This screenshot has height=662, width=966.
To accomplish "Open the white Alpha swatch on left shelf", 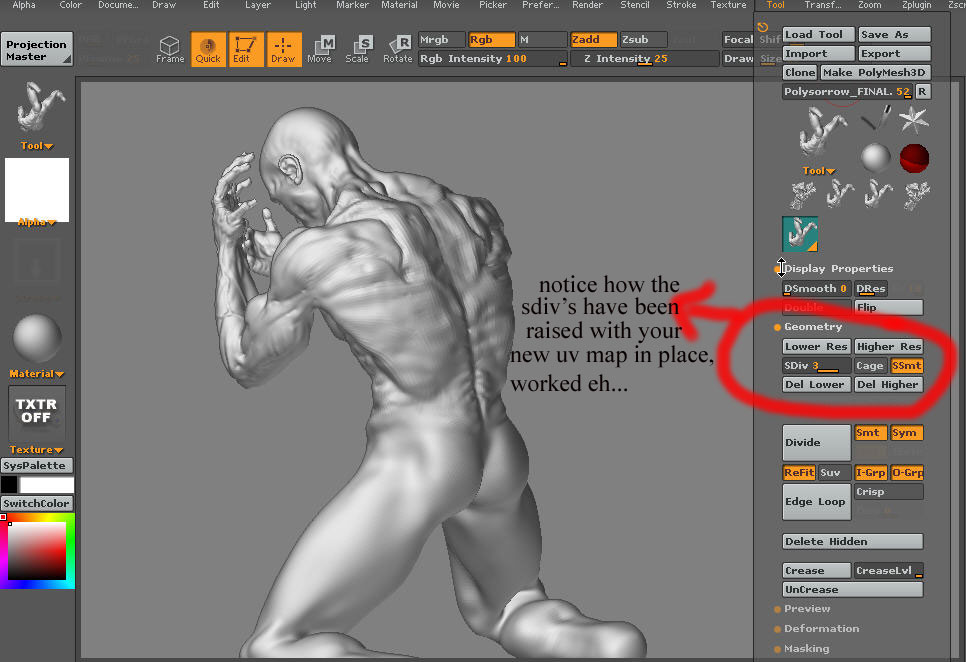I will pyautogui.click(x=37, y=189).
